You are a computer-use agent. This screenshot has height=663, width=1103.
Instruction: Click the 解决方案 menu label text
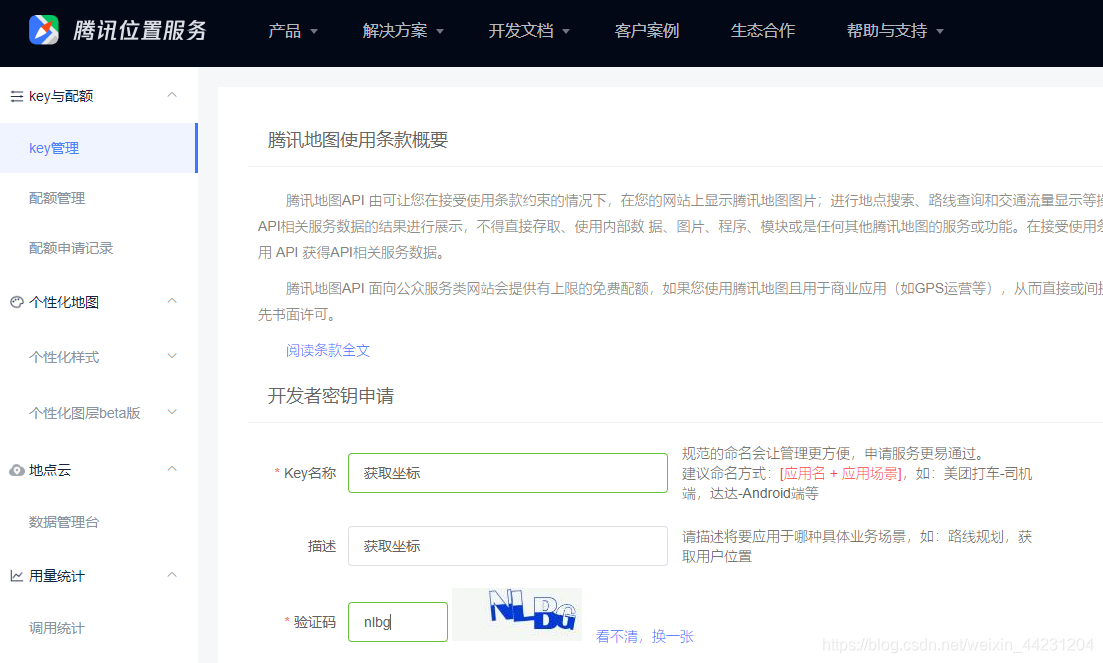395,31
